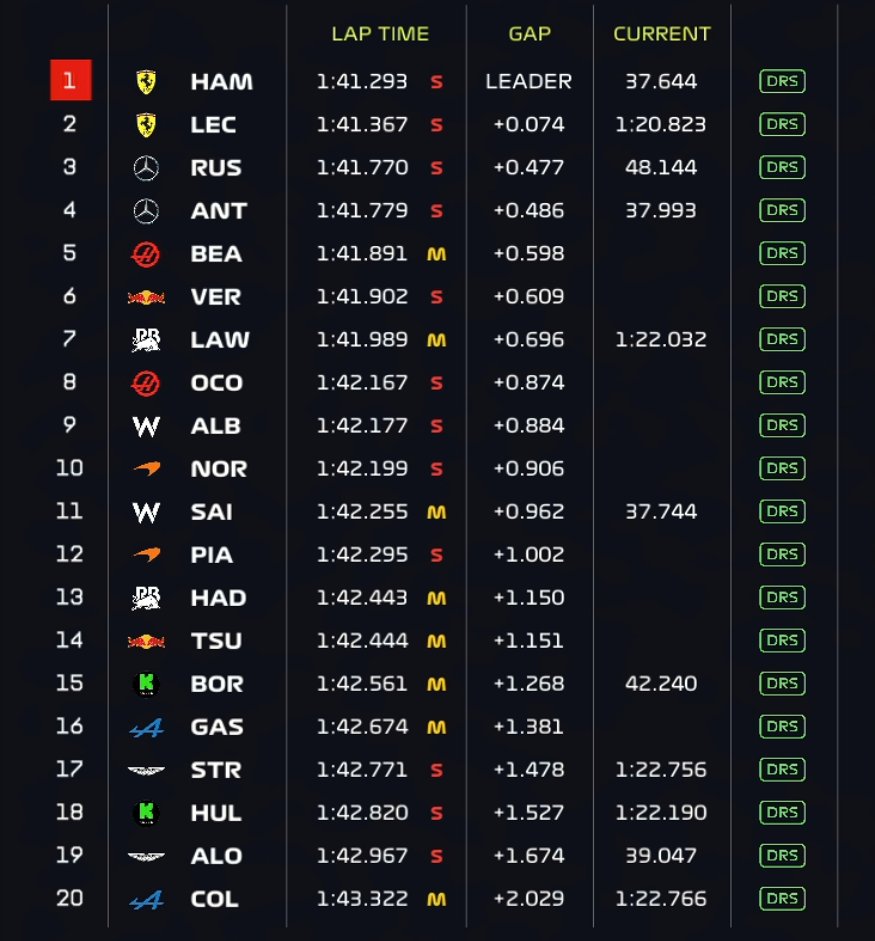Click the LAP TIME column header
The height and width of the screenshot is (941, 875).
[380, 34]
